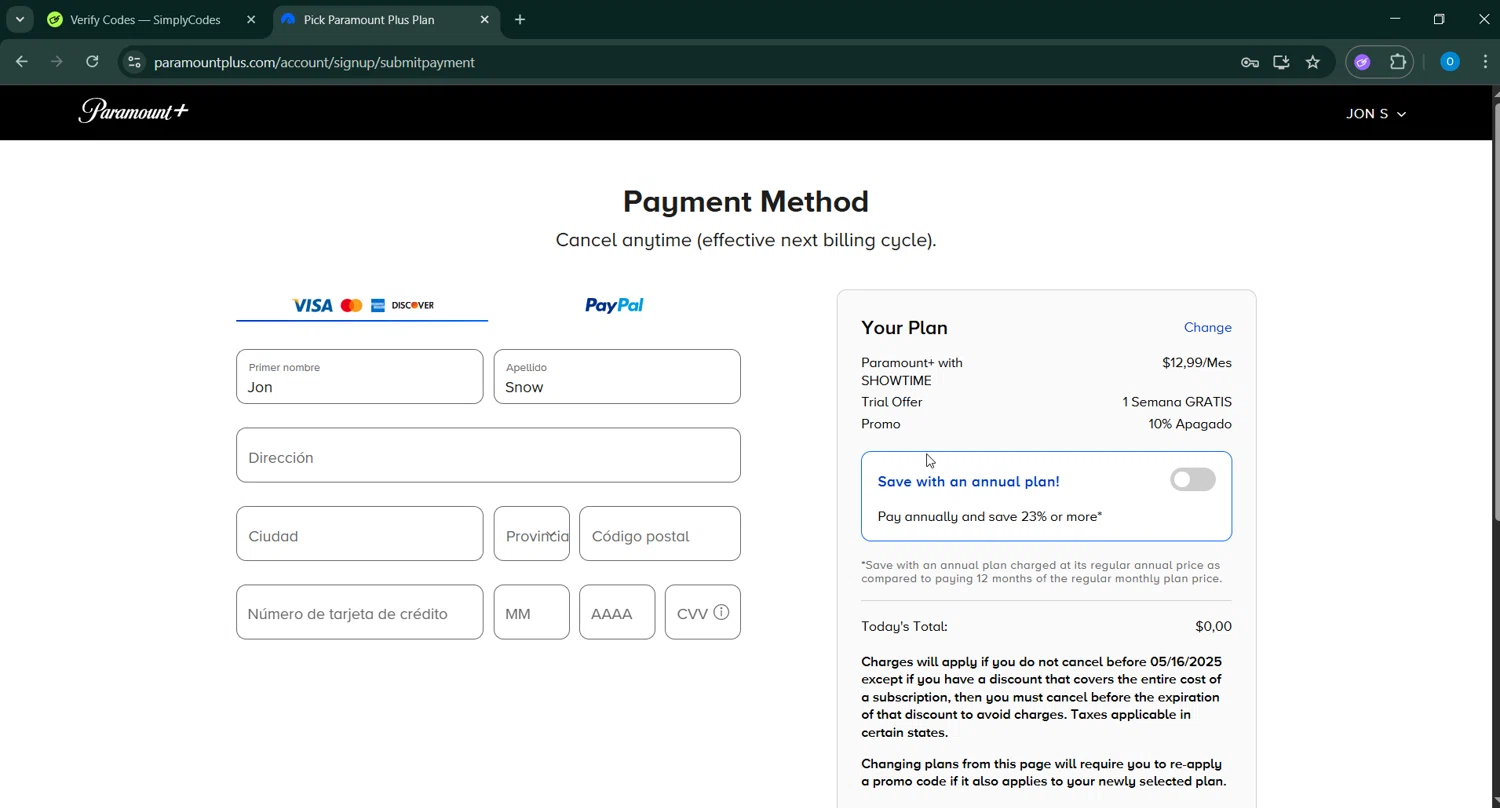Enable the annual plan toggle

pyautogui.click(x=1192, y=480)
